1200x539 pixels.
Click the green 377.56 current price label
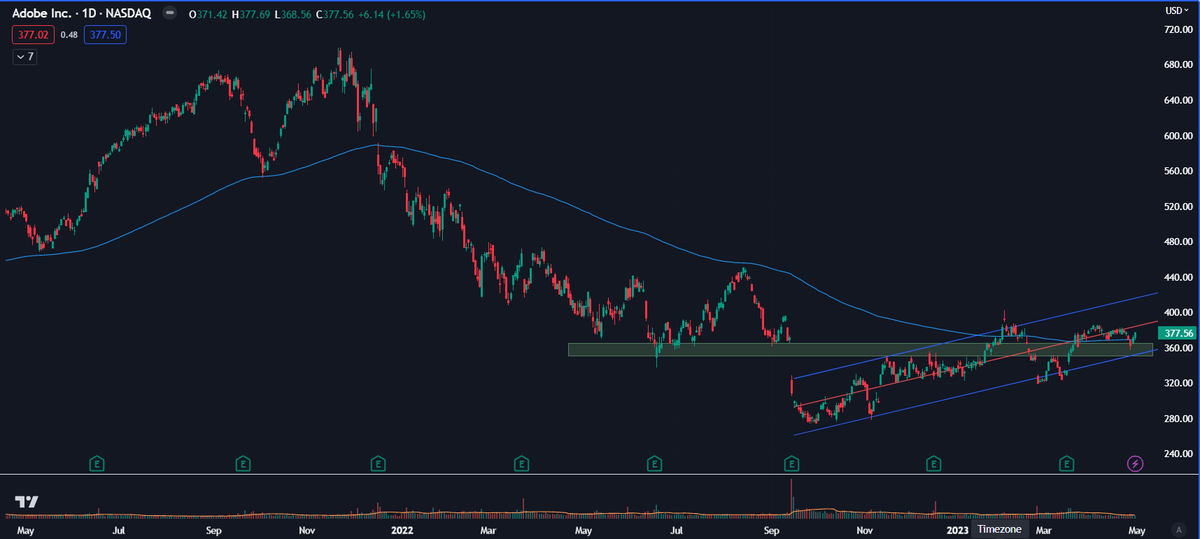[1176, 333]
